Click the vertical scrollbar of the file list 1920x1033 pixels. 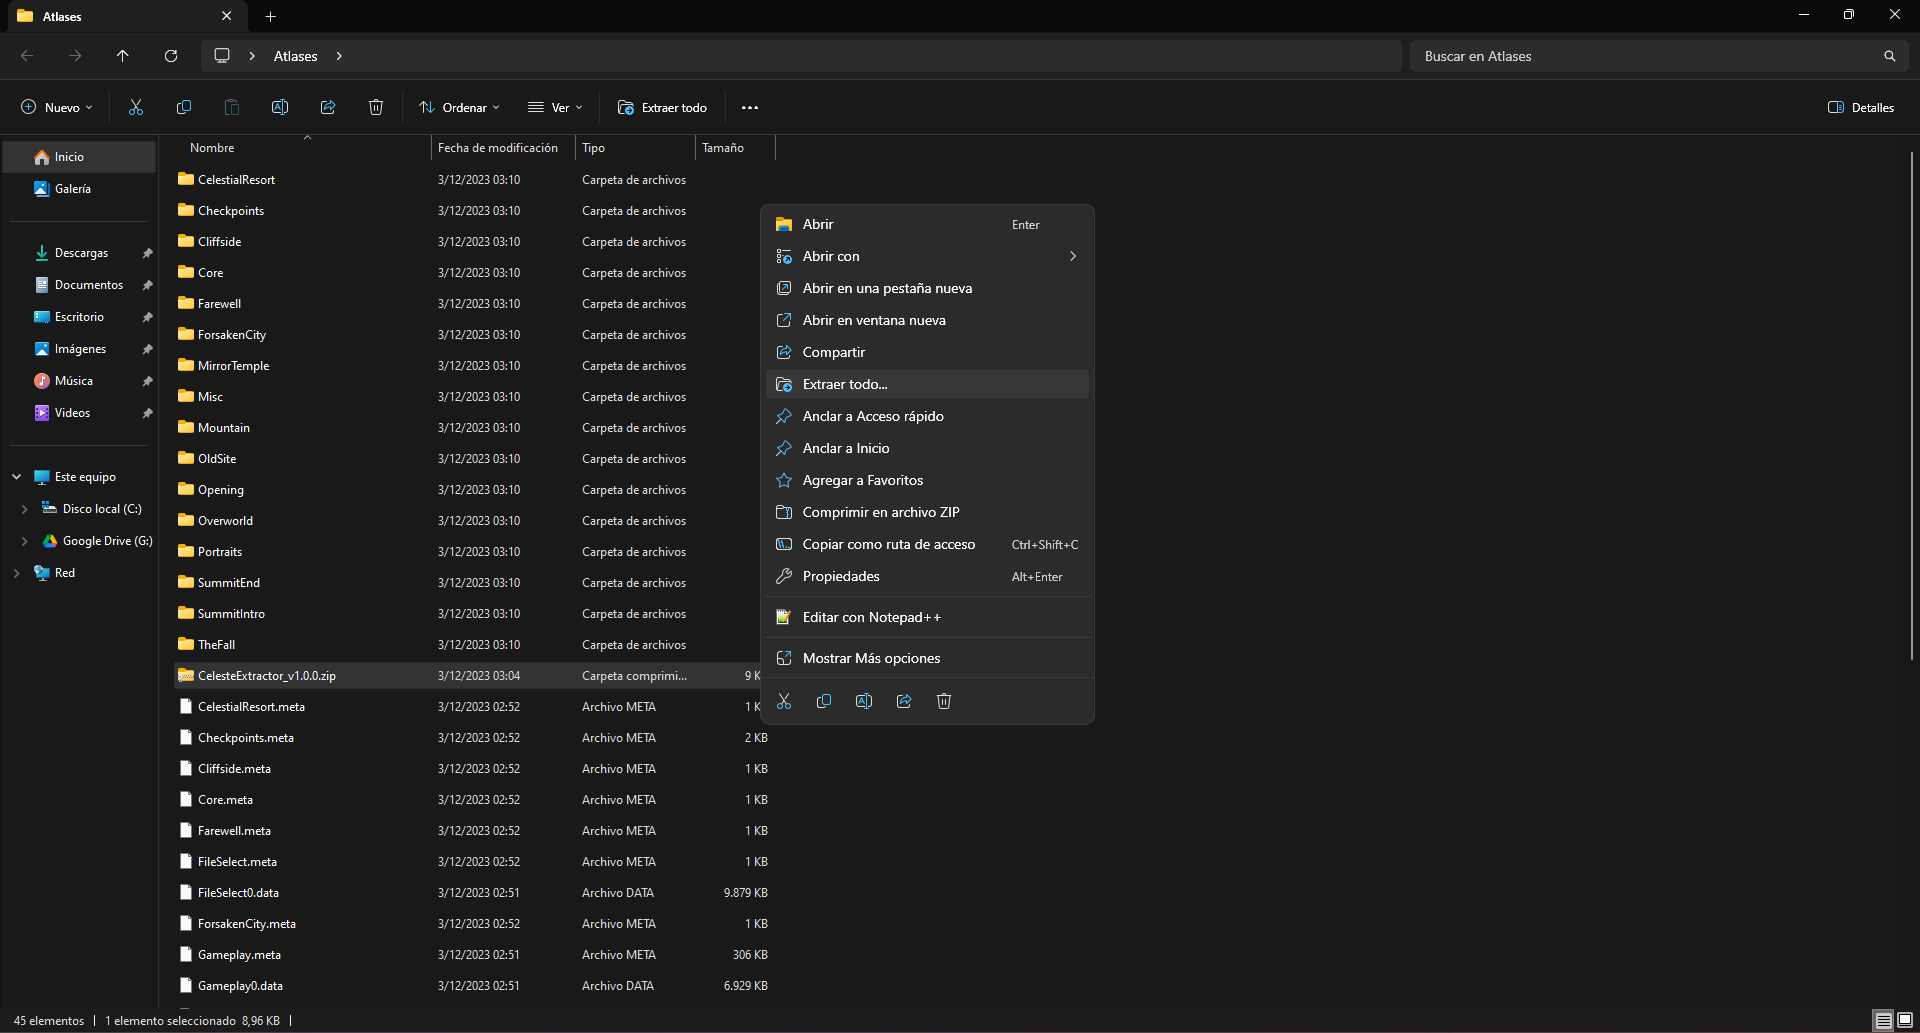(x=1911, y=405)
